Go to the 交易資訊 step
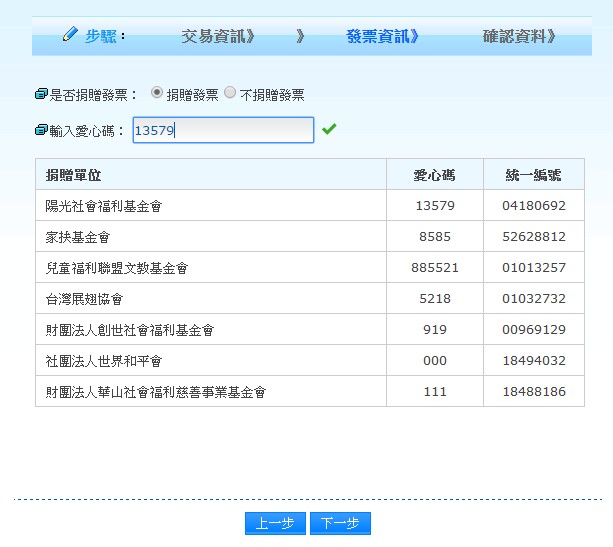This screenshot has height=547, width=613. point(218,36)
